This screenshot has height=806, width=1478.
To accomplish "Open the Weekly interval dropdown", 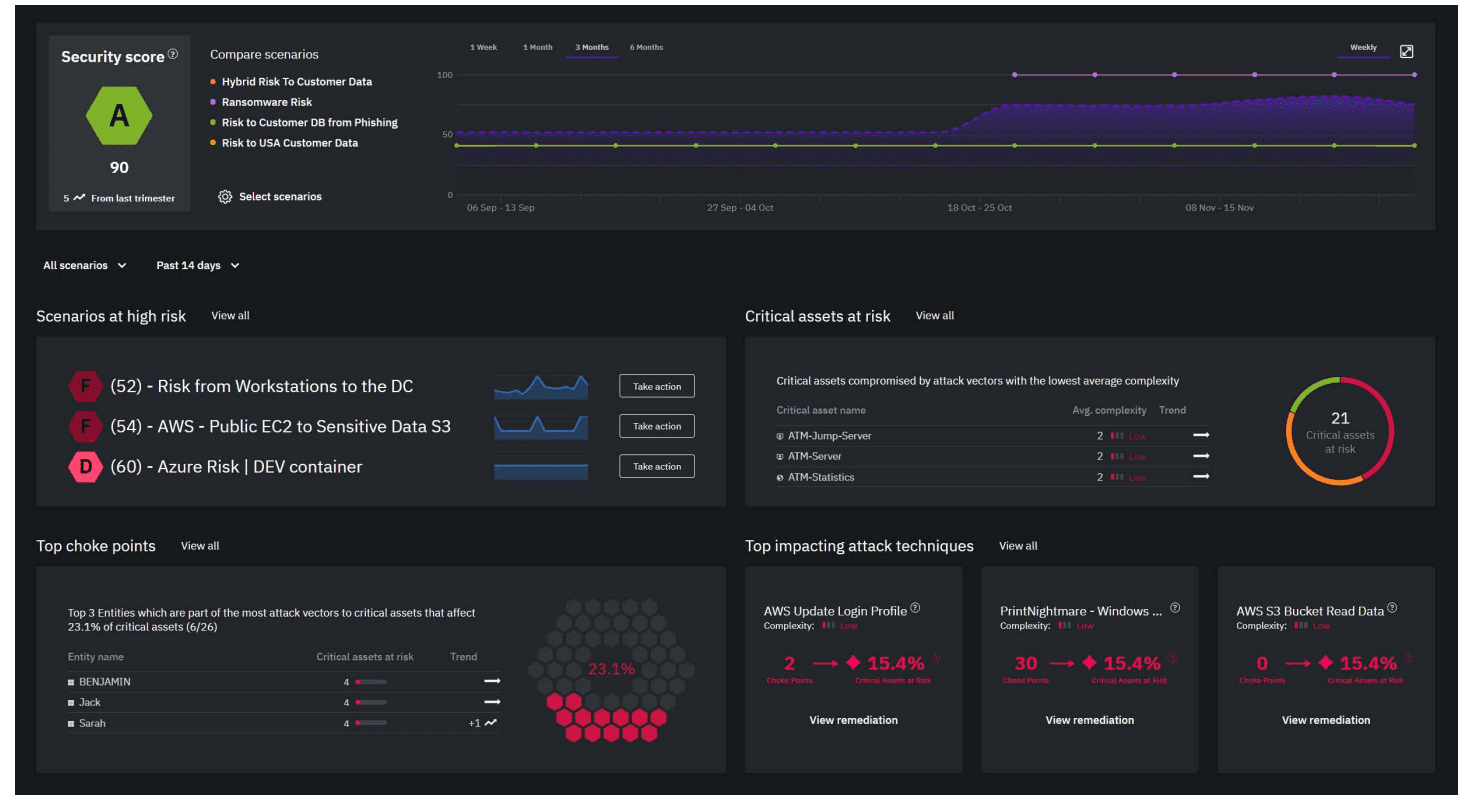I will click(1364, 47).
